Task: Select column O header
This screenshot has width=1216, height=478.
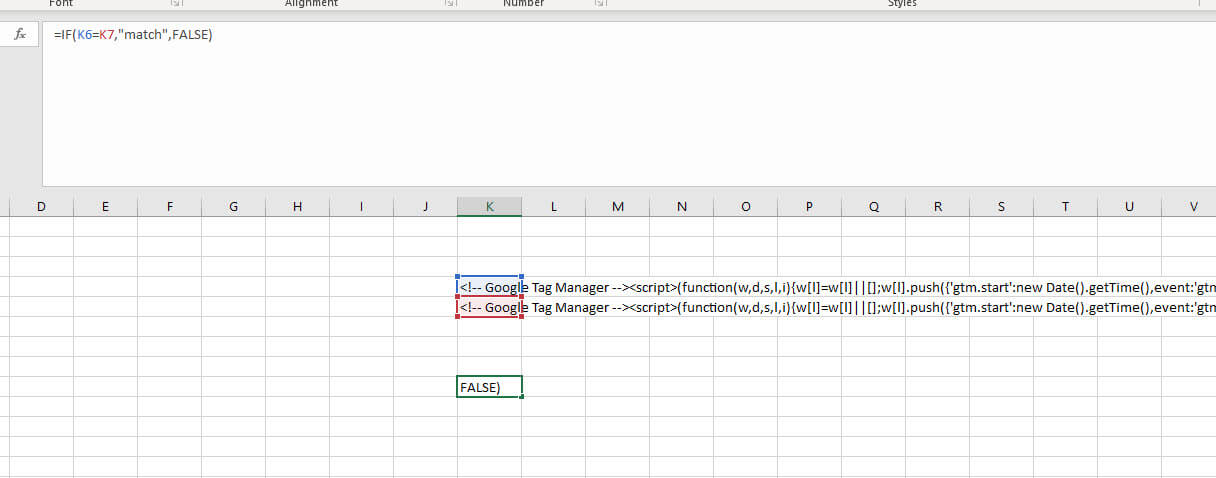Action: (x=745, y=206)
